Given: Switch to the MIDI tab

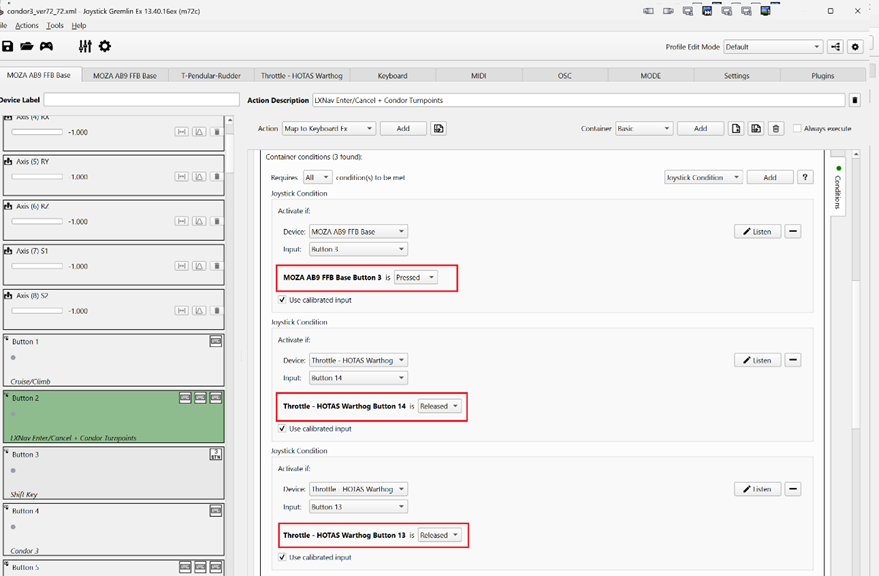Looking at the screenshot, I should point(479,76).
